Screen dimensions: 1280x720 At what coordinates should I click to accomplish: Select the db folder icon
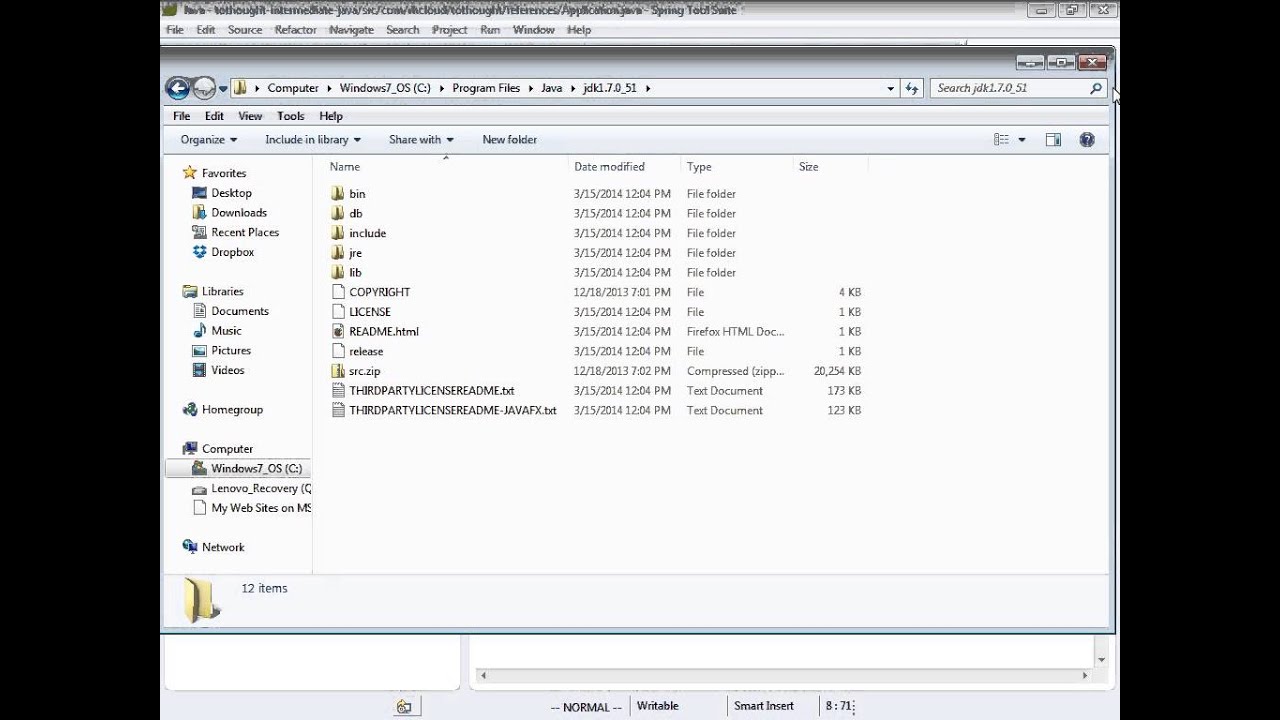click(337, 213)
